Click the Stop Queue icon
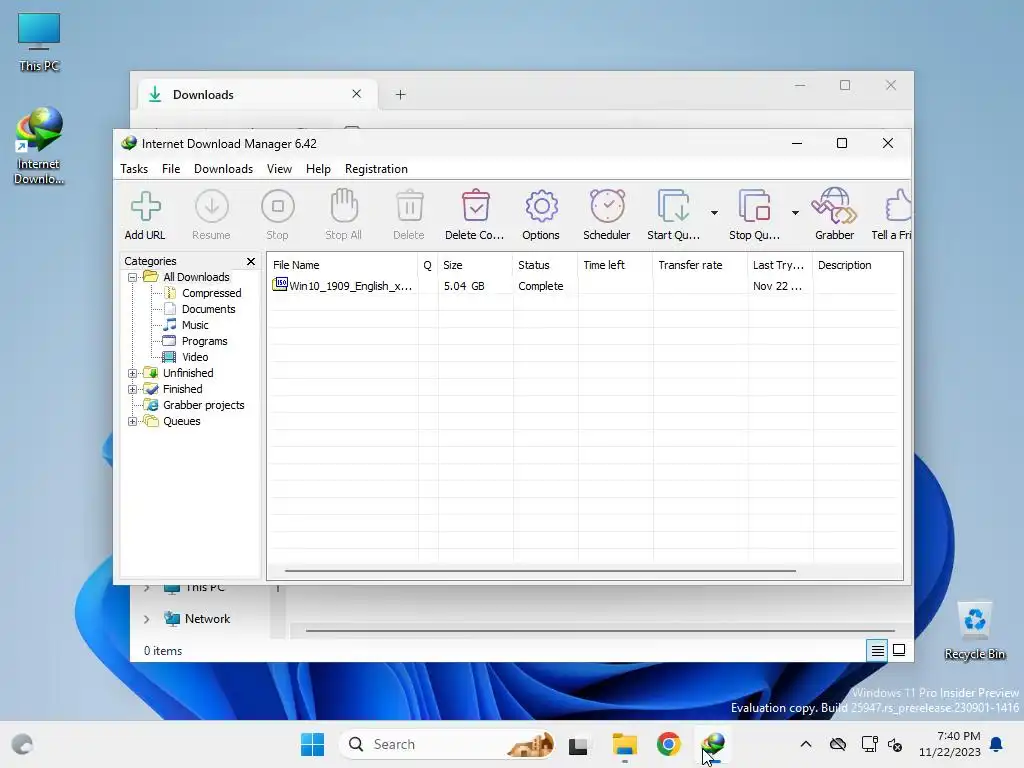The height and width of the screenshot is (768, 1024). click(754, 206)
